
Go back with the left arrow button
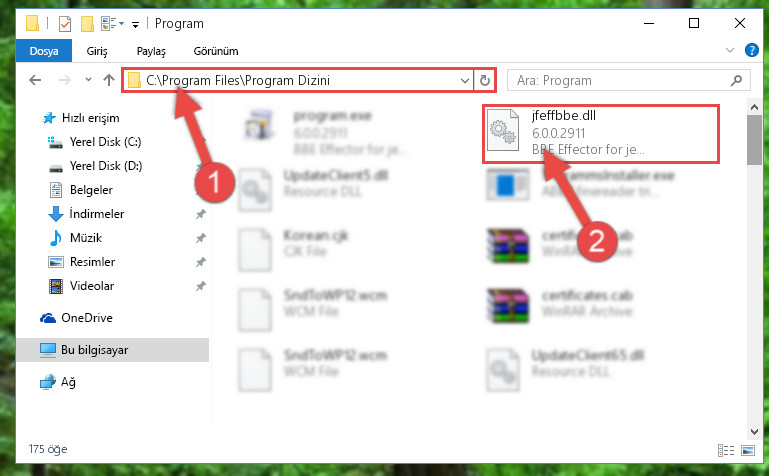(x=35, y=80)
